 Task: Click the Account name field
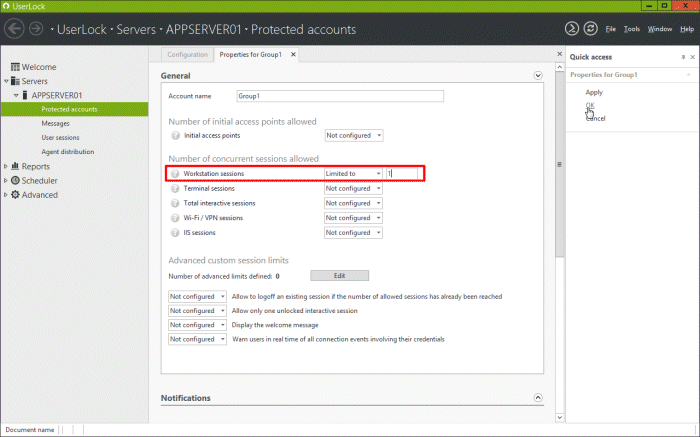click(340, 96)
